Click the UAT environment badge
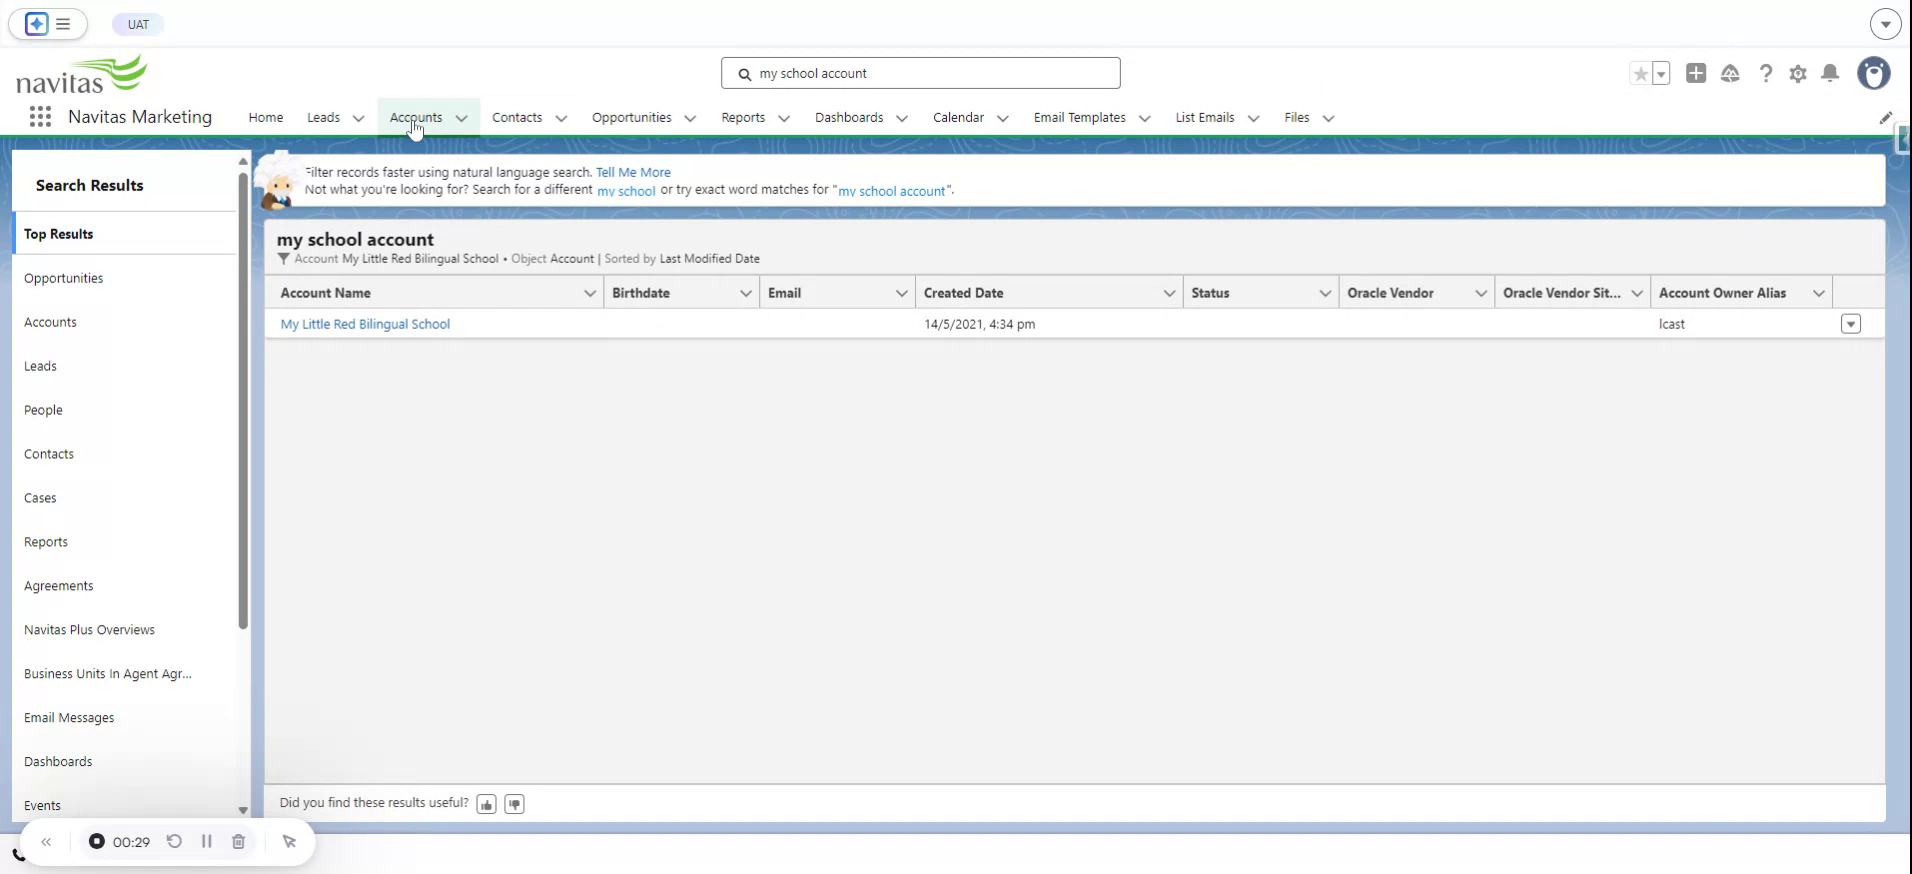Viewport: 1912px width, 874px height. [138, 24]
